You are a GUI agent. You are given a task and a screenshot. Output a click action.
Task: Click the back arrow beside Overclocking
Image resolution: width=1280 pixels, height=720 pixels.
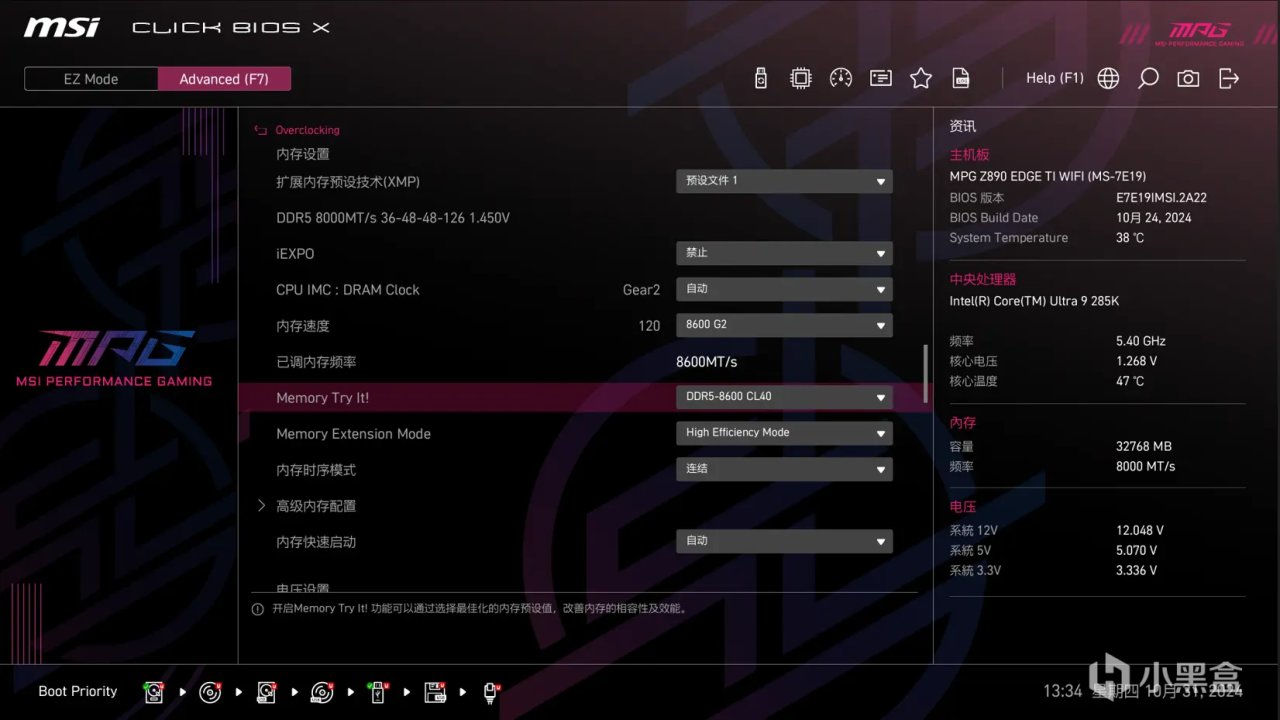click(x=261, y=130)
